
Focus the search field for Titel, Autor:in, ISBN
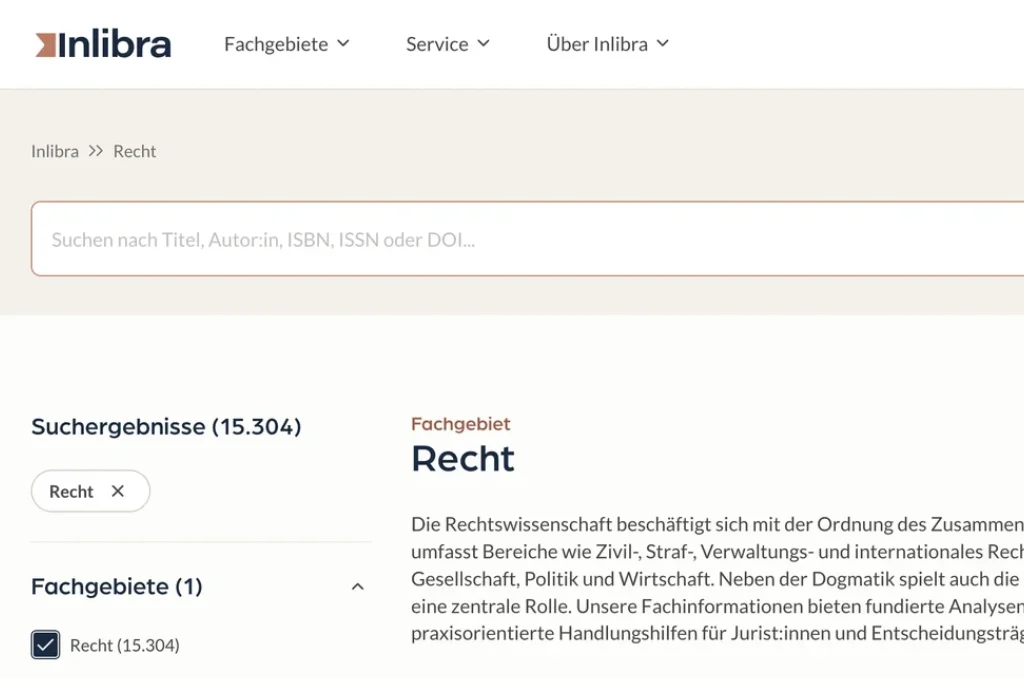527,239
